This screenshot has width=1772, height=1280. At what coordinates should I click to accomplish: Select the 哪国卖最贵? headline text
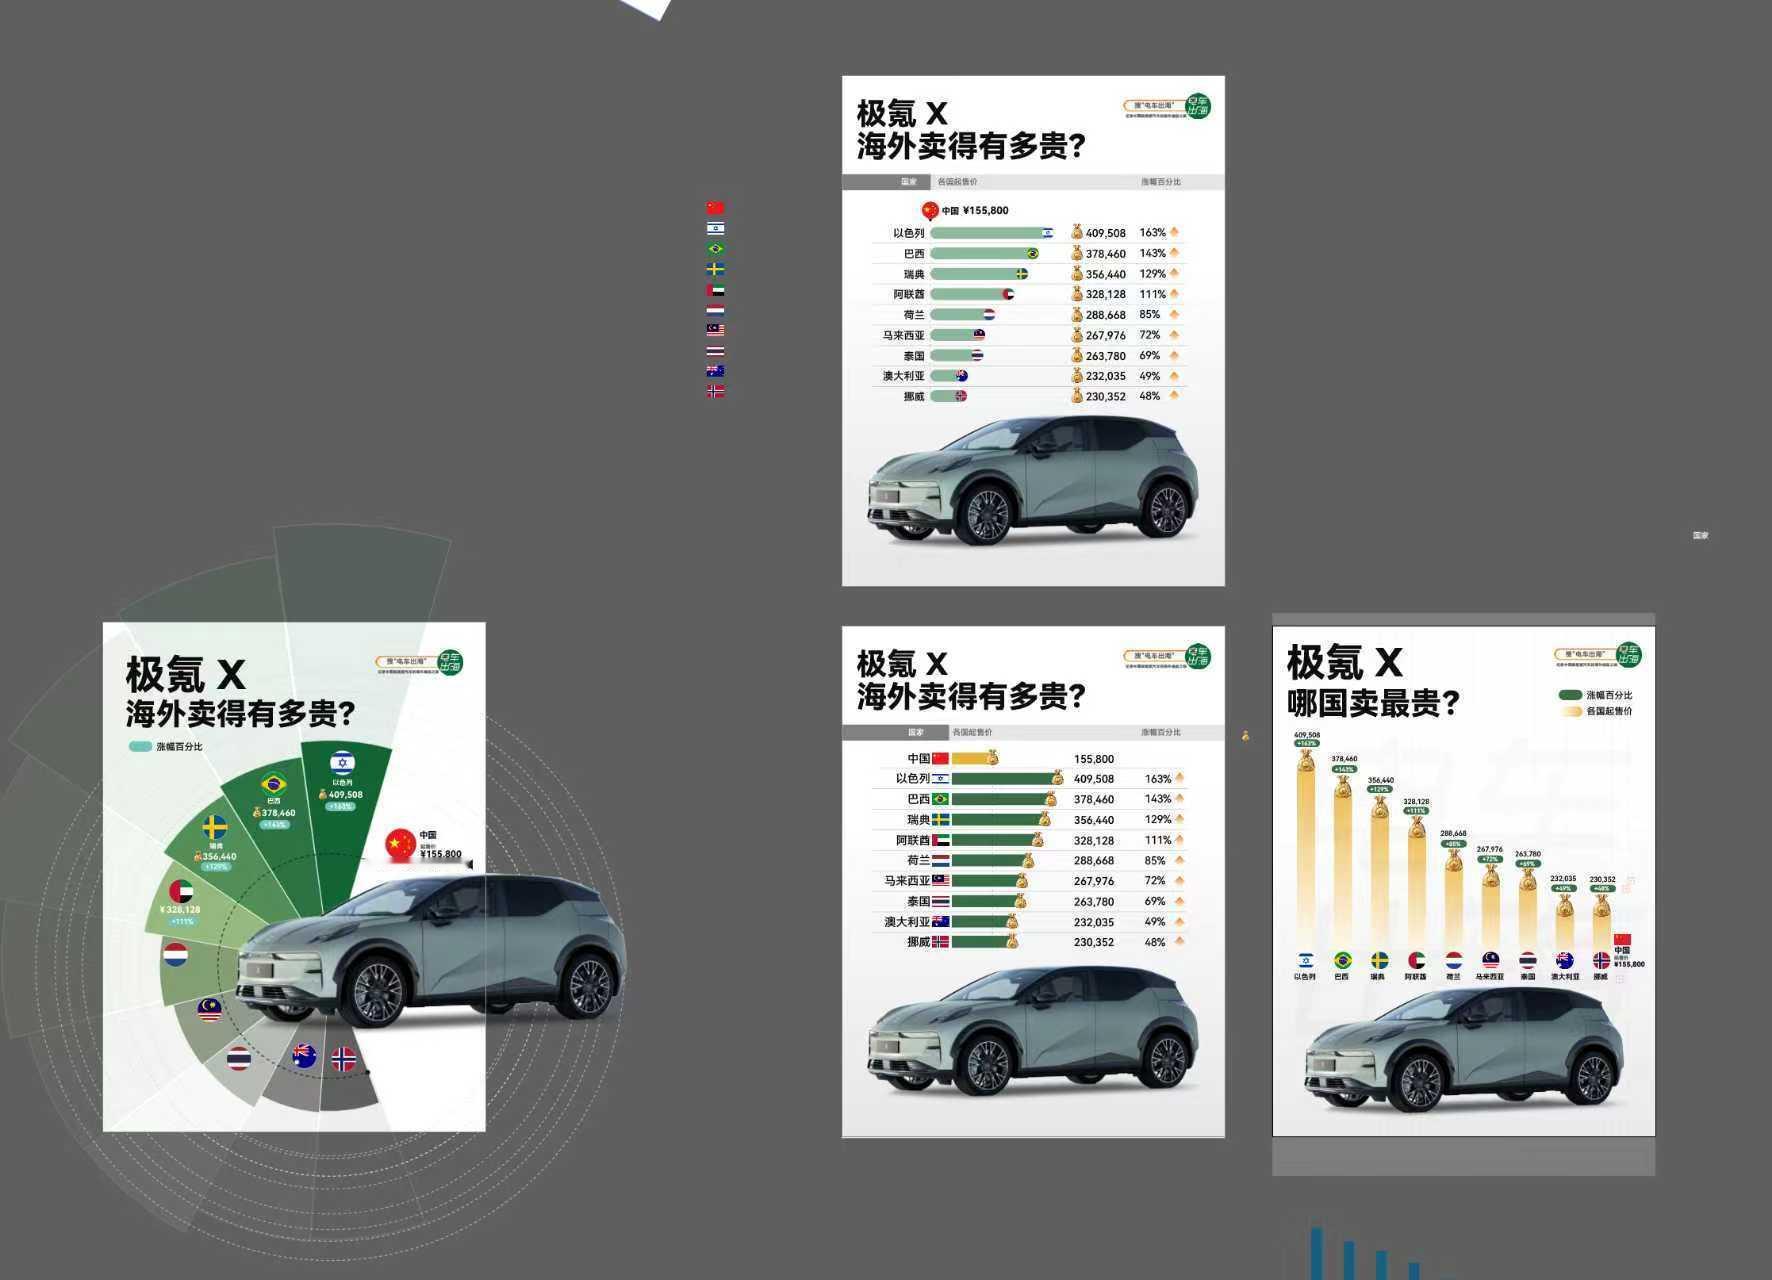point(1373,703)
